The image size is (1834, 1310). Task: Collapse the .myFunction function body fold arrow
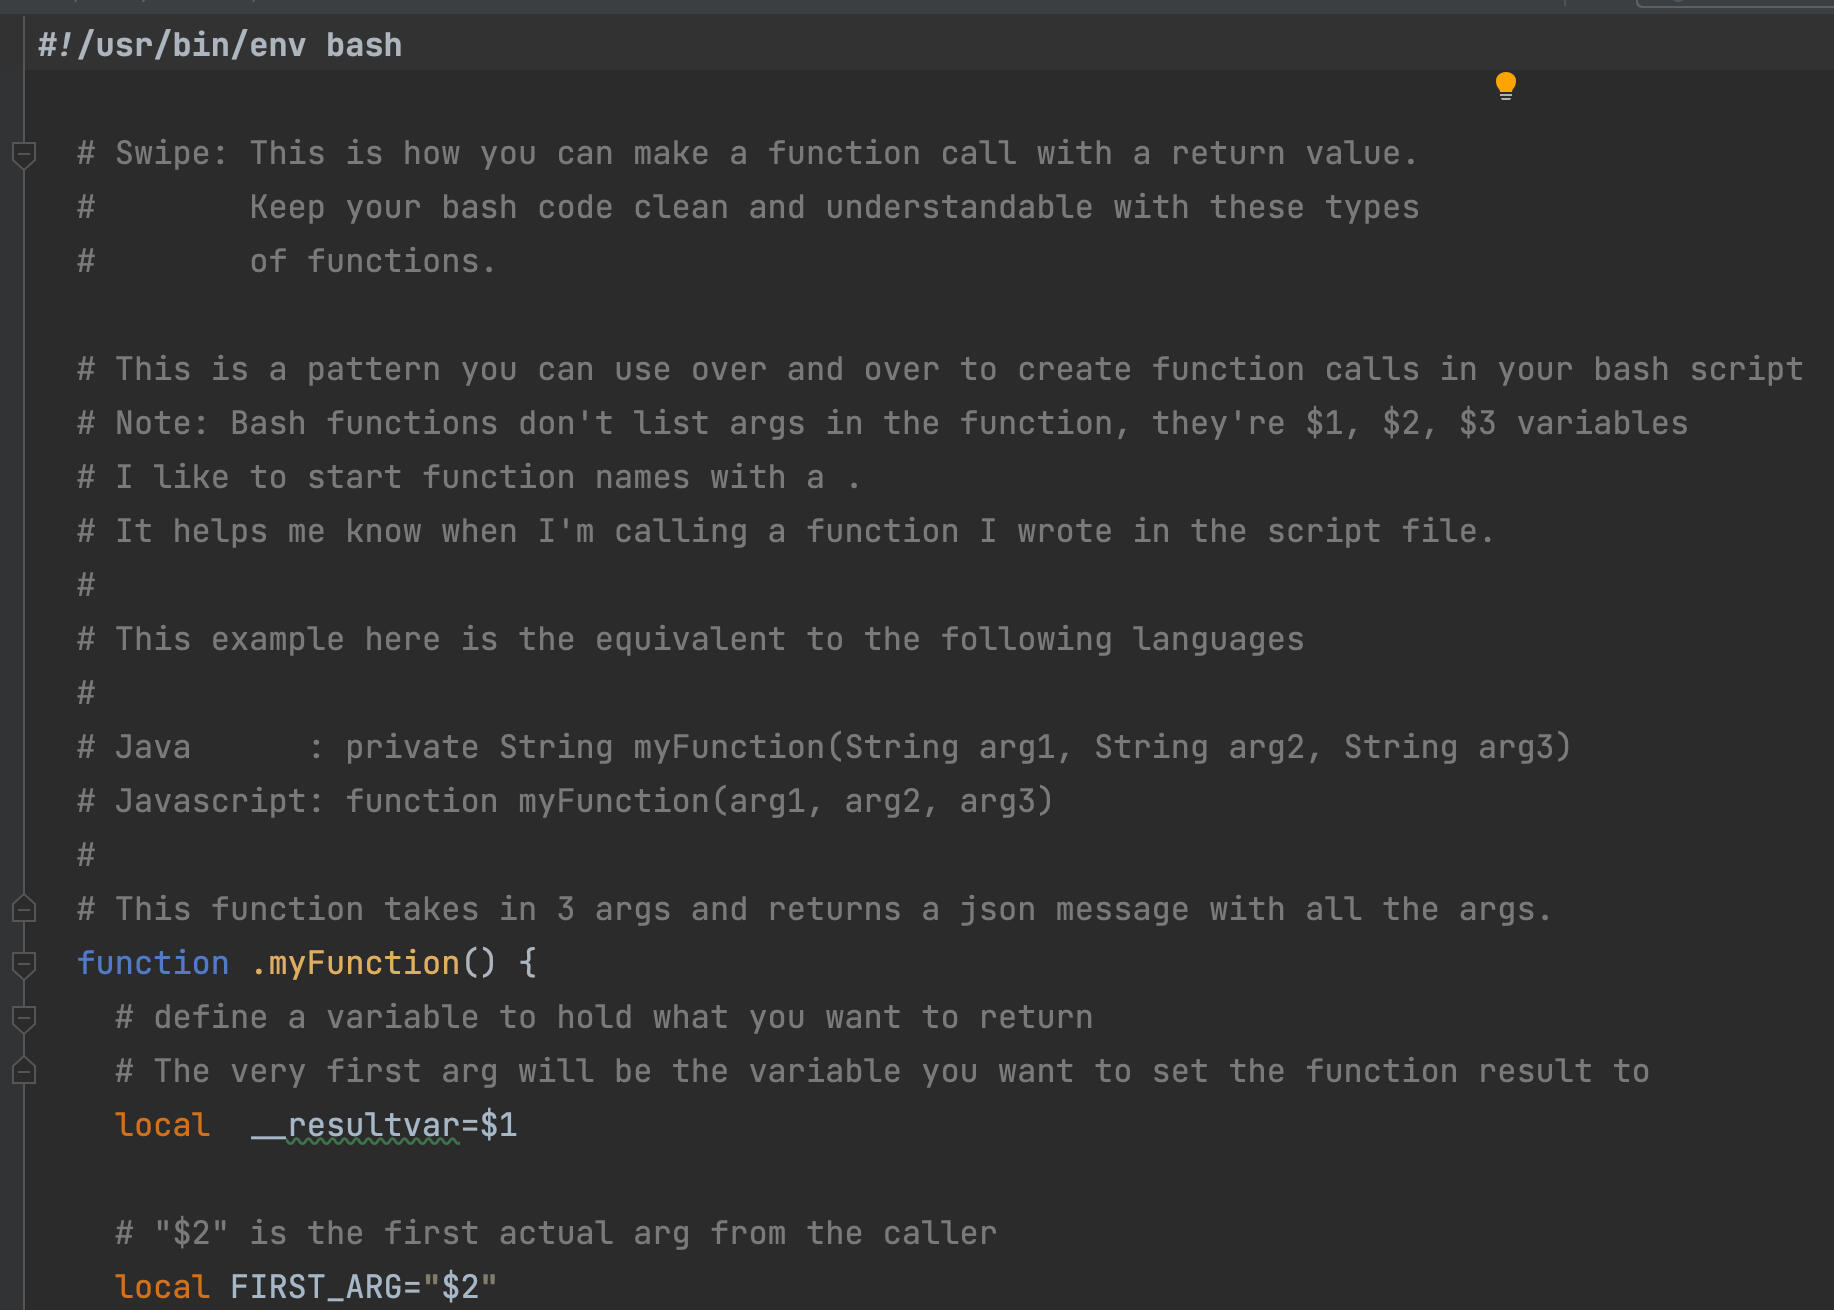click(x=24, y=963)
